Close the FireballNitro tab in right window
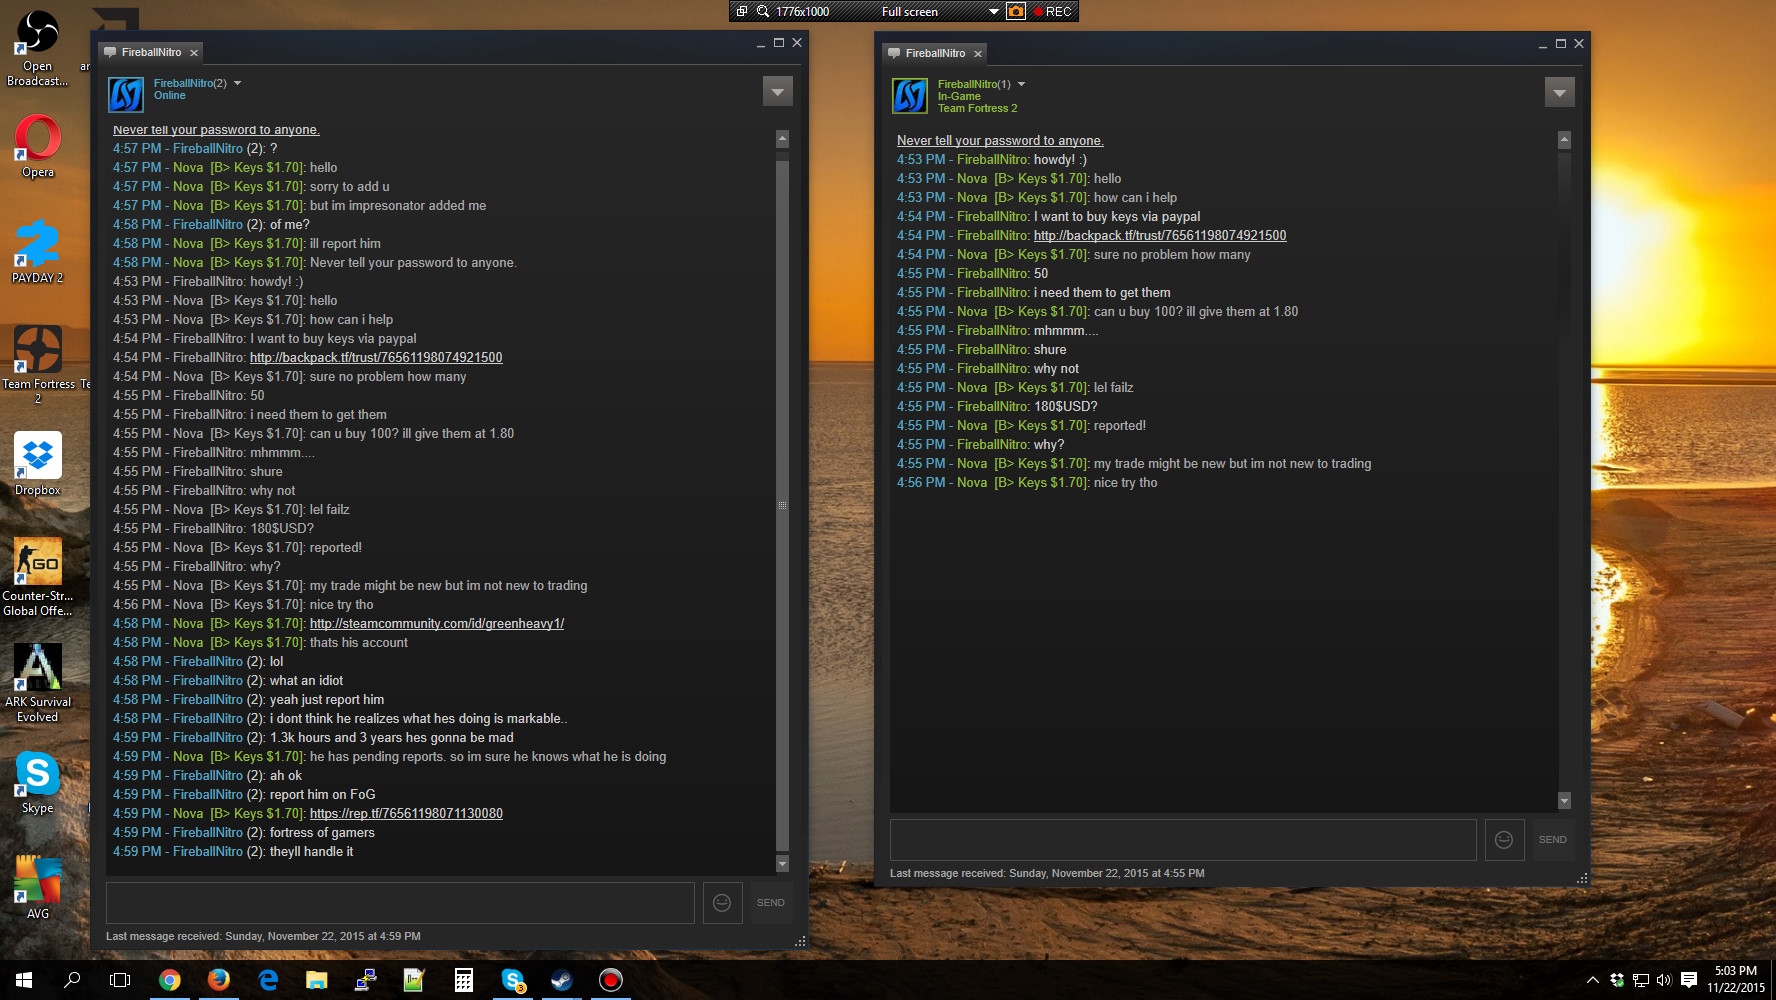The image size is (1776, 1000). (x=978, y=54)
